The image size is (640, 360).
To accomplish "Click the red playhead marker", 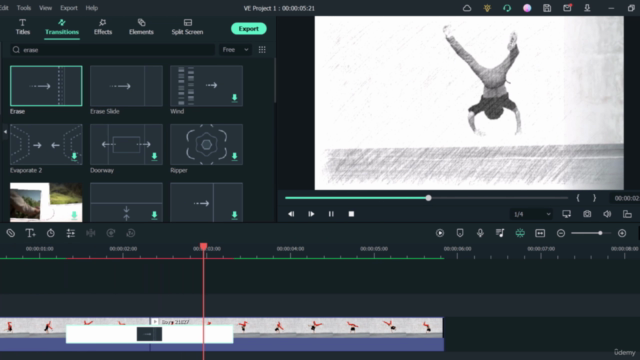I will (x=203, y=247).
